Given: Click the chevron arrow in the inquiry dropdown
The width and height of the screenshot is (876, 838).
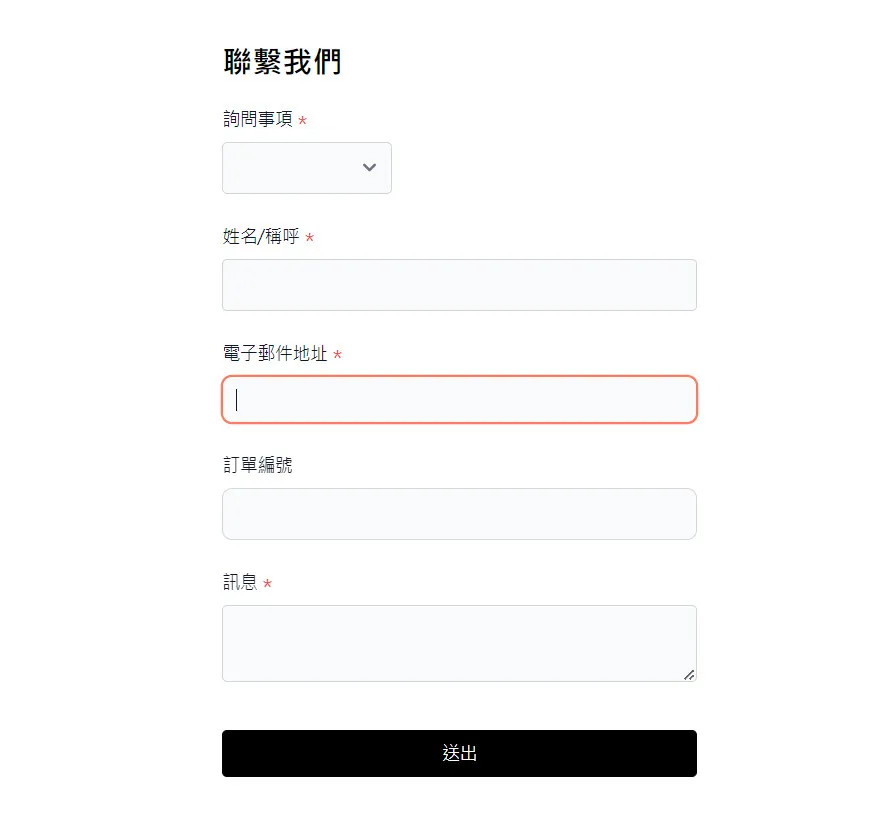Looking at the screenshot, I should pyautogui.click(x=369, y=168).
